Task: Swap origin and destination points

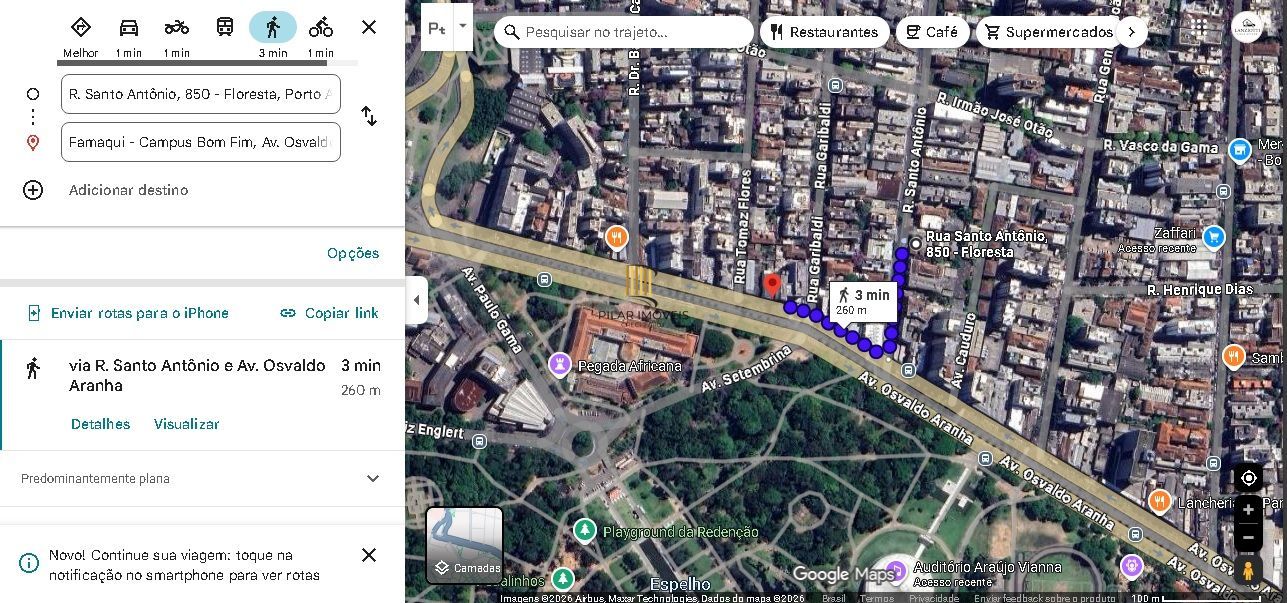Action: [369, 117]
